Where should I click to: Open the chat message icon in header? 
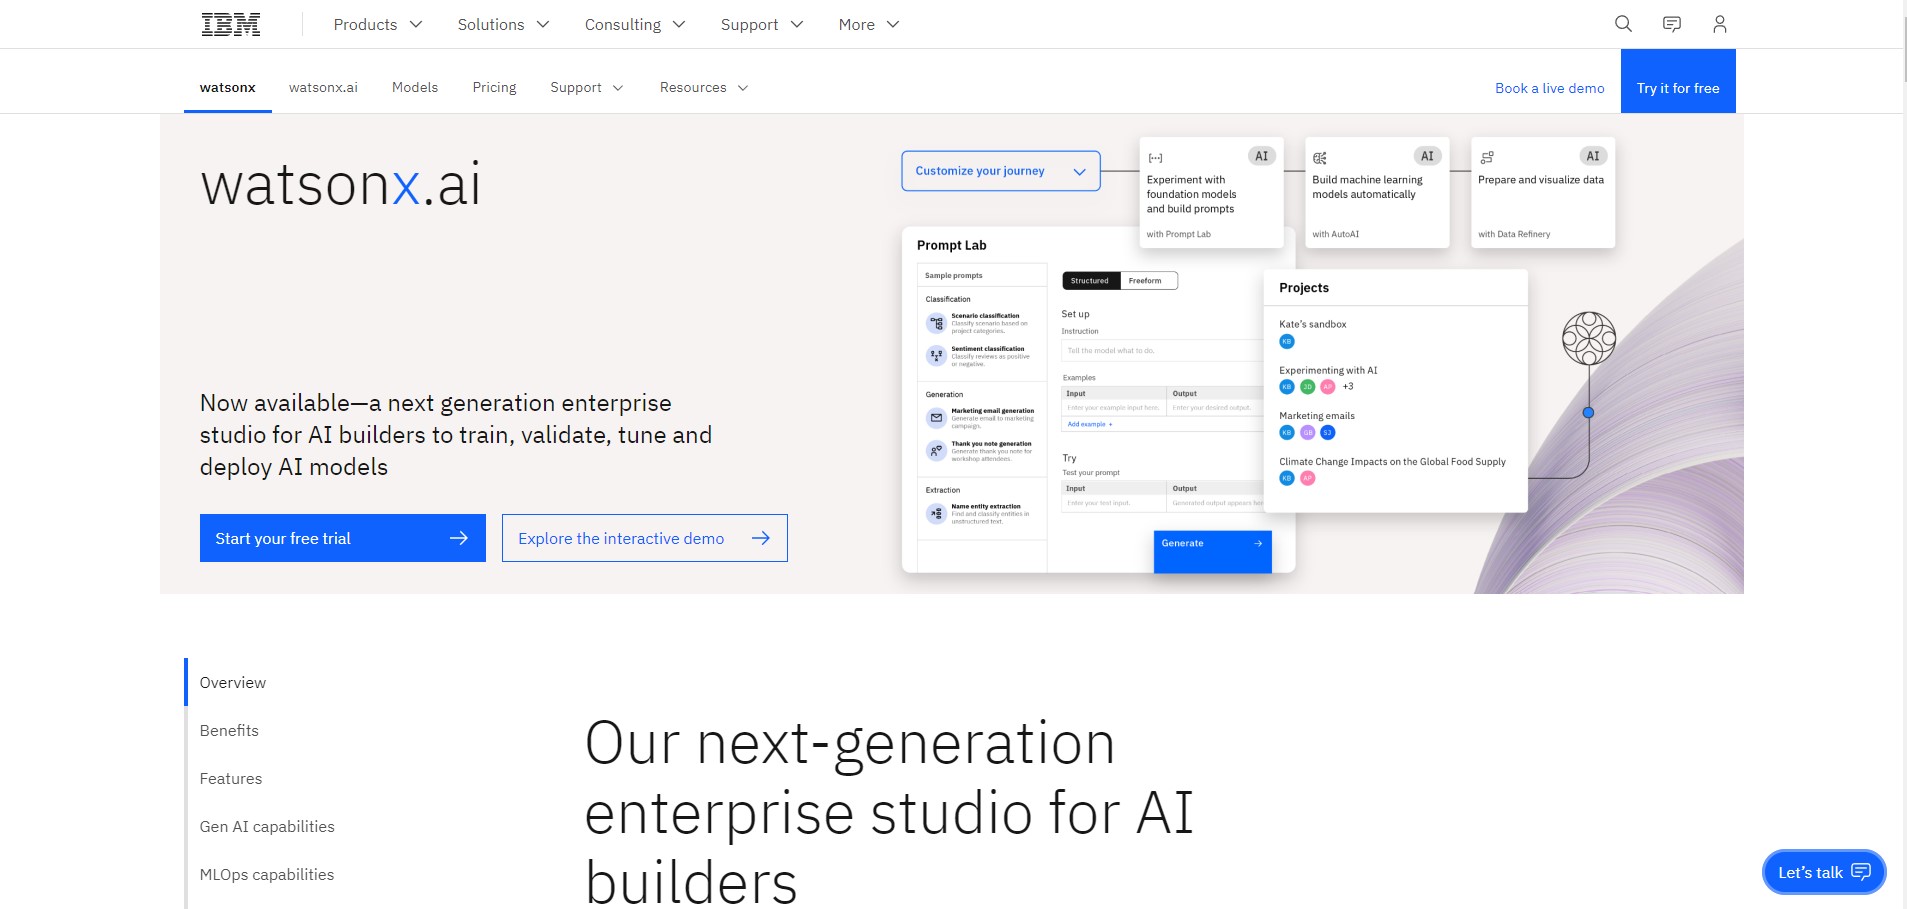tap(1671, 24)
